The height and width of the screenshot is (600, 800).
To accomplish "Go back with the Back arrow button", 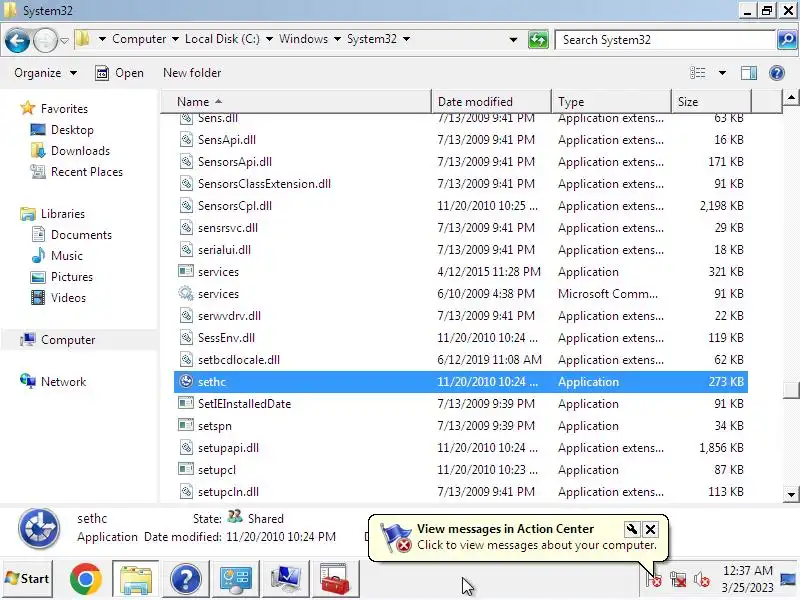I will coord(17,40).
